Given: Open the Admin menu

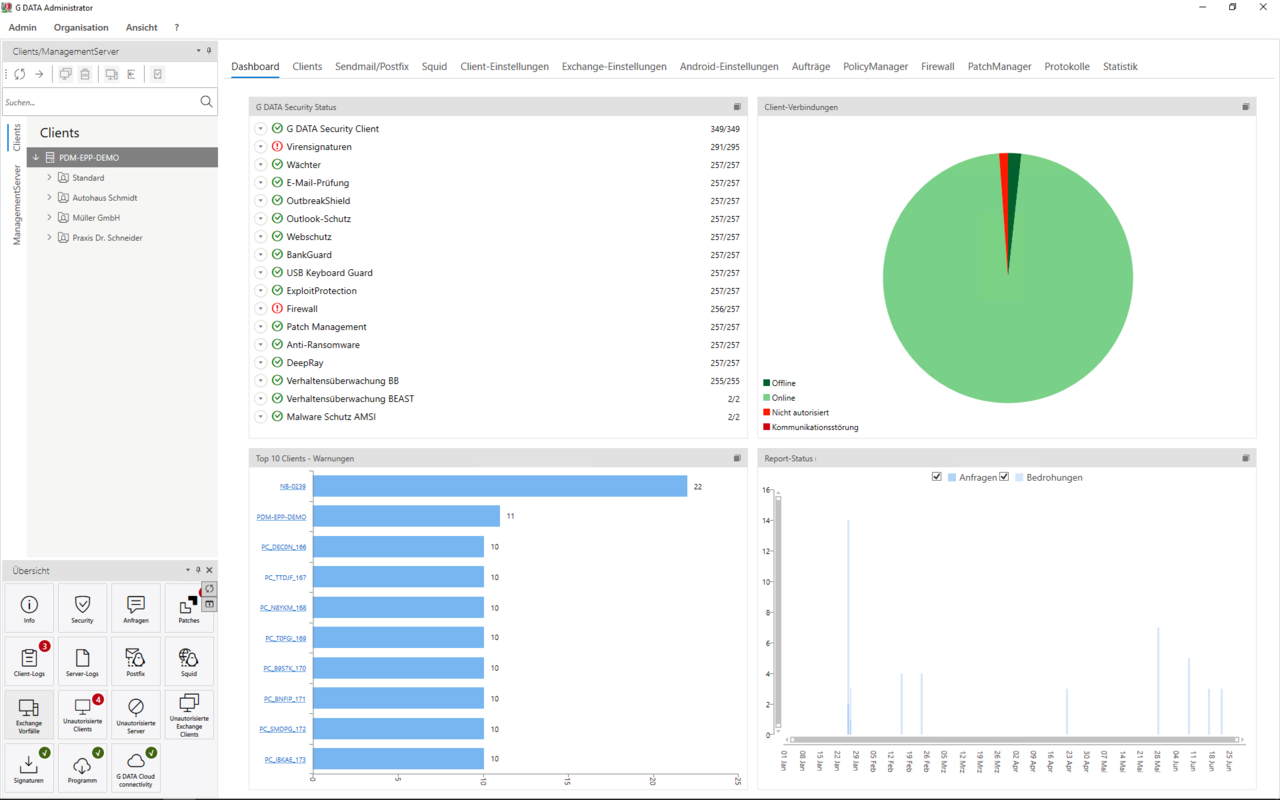Looking at the screenshot, I should coord(23,27).
